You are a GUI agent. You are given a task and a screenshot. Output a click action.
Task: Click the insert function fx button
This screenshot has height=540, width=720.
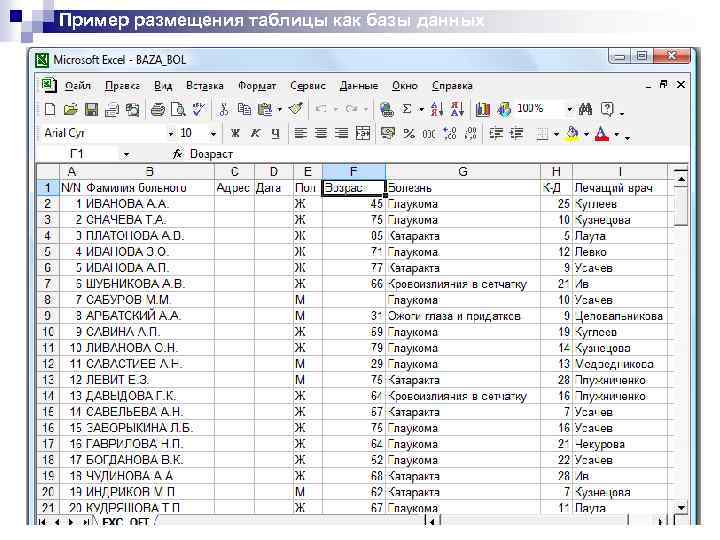[177, 154]
